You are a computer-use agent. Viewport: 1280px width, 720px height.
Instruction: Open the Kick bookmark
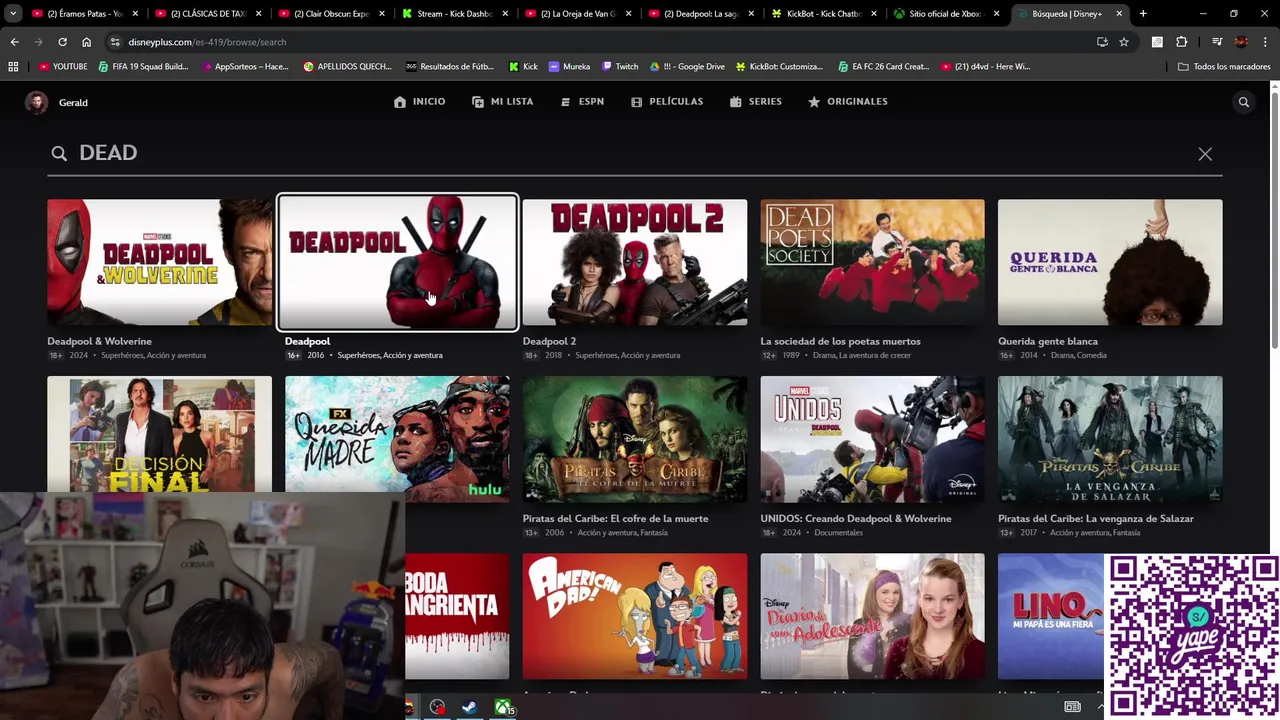pyautogui.click(x=523, y=66)
